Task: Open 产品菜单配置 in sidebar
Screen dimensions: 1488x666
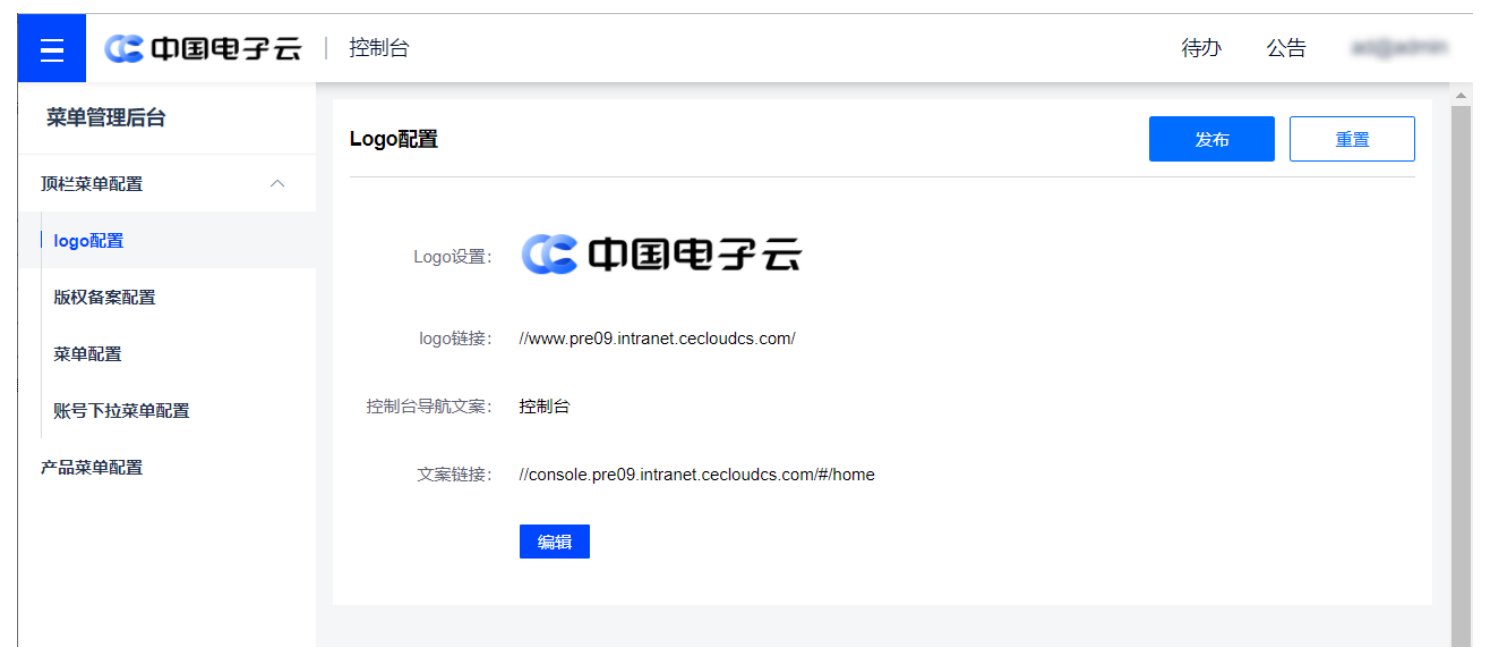Action: [x=167, y=467]
